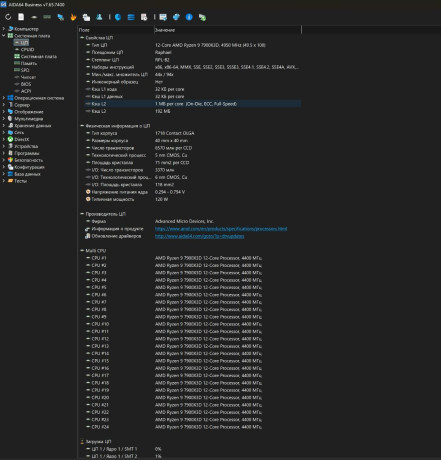
Task: Expand the Программы tree branch
Action: coord(4,153)
